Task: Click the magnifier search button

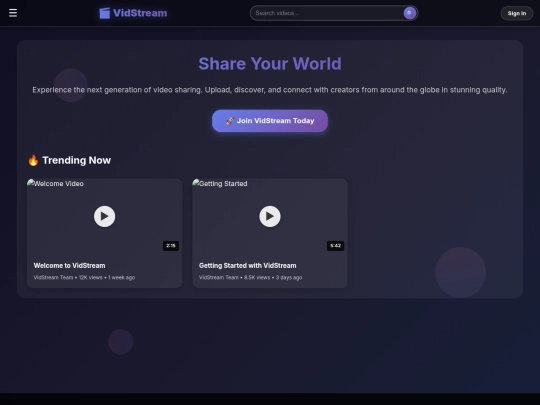Action: tap(409, 13)
